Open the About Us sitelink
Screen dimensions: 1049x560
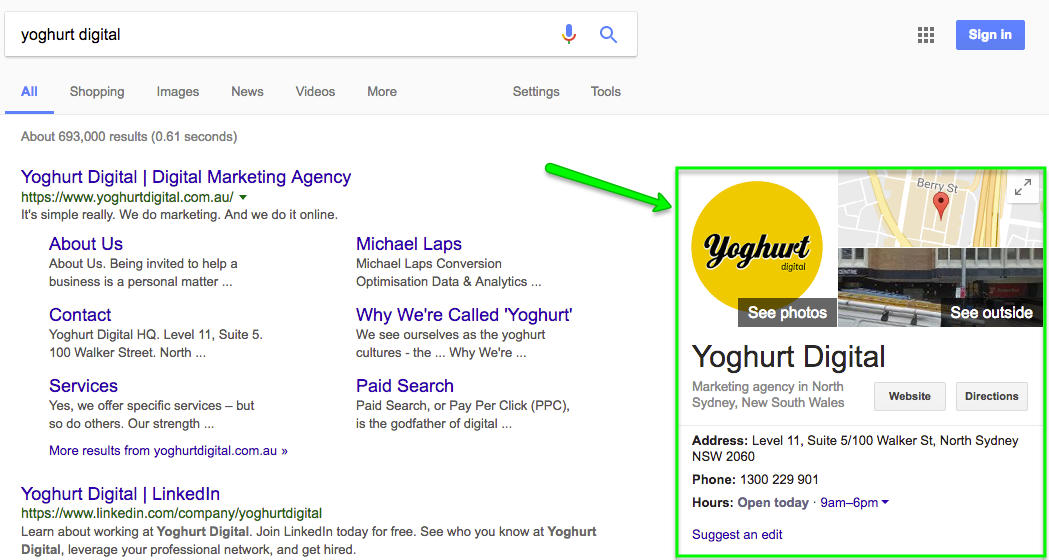point(86,244)
